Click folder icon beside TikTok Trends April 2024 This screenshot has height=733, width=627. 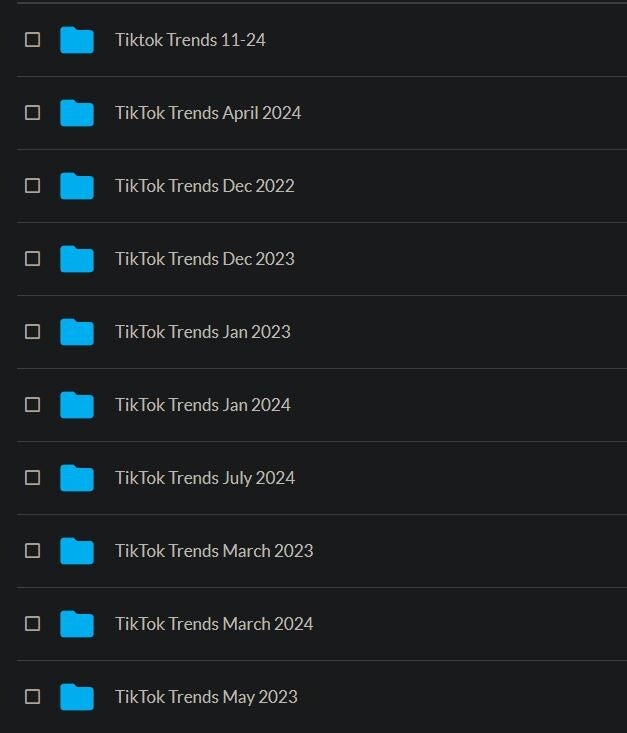coord(76,113)
